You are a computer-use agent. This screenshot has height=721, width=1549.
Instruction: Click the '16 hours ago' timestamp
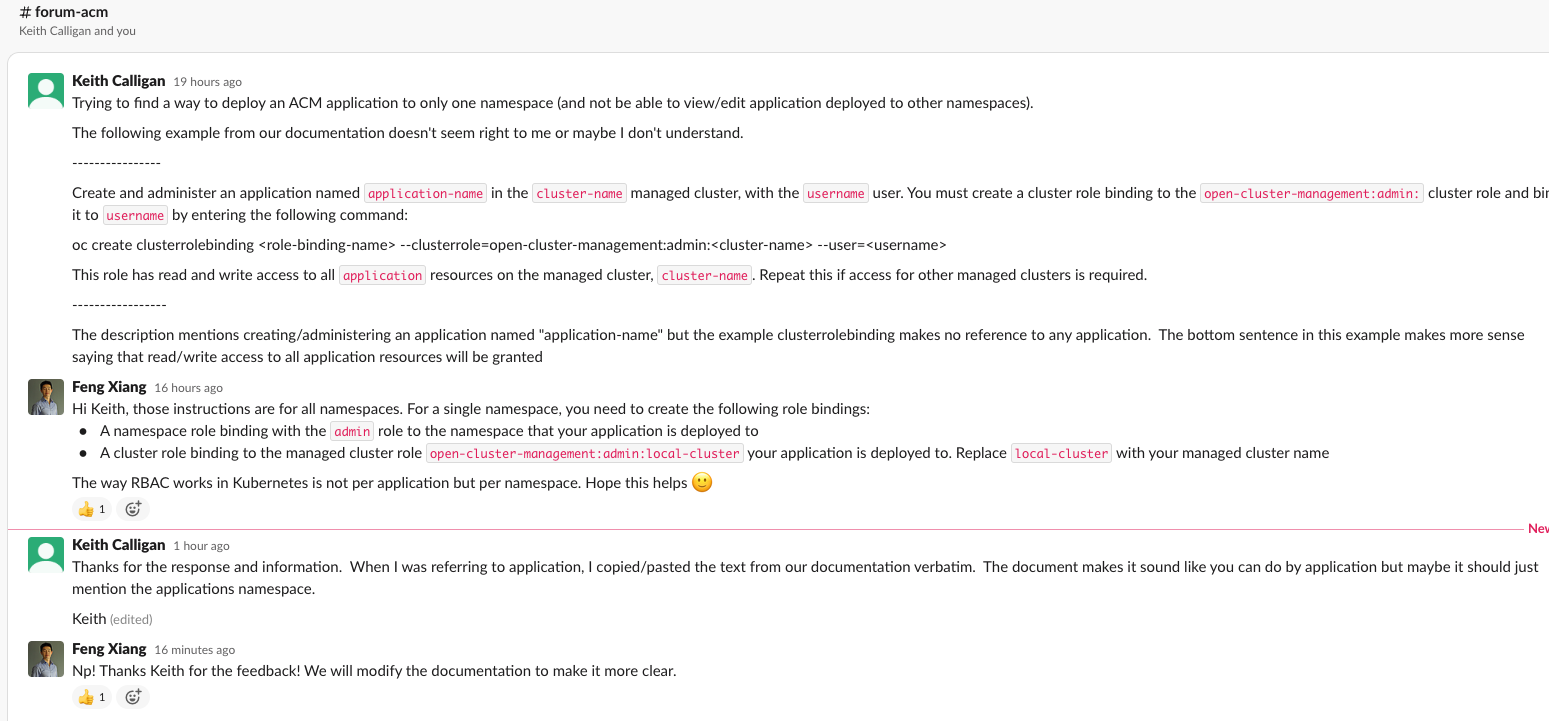pos(188,388)
